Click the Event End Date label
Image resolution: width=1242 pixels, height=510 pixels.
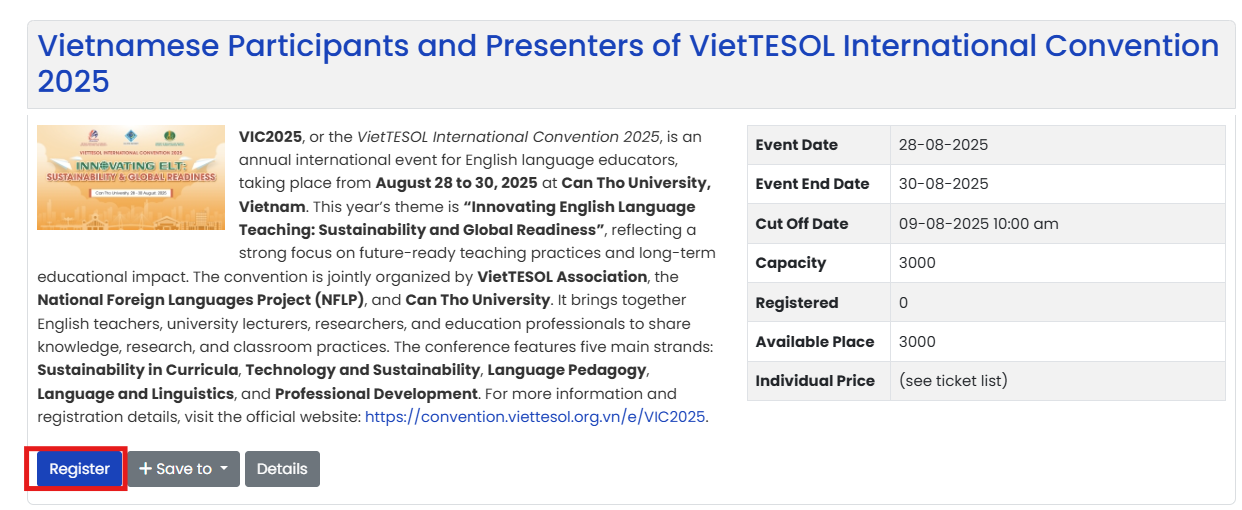tap(812, 184)
